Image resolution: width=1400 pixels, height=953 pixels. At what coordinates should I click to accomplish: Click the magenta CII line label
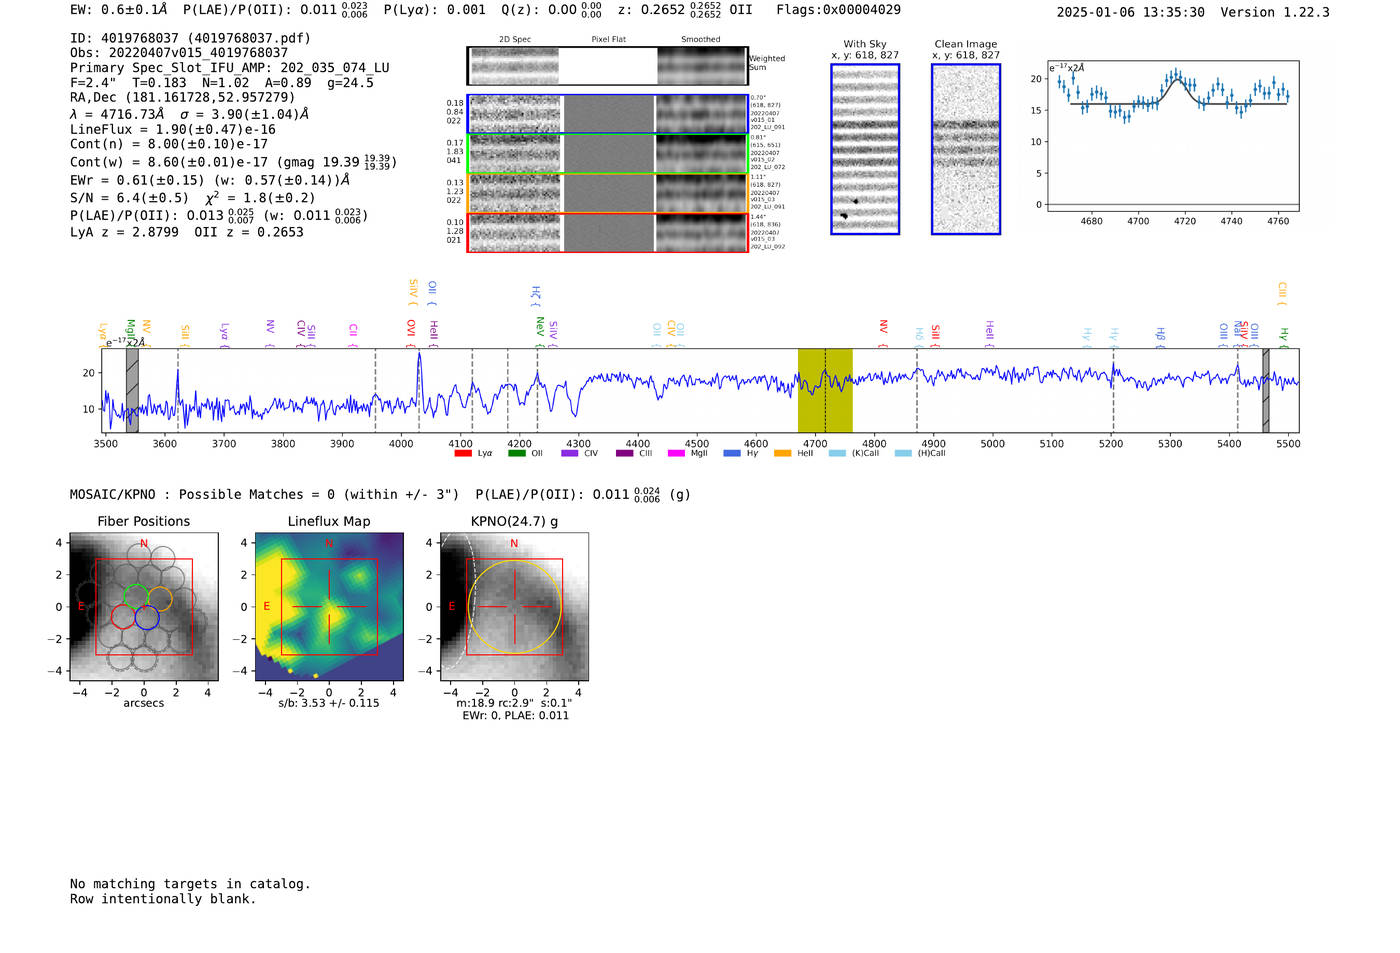pos(353,335)
